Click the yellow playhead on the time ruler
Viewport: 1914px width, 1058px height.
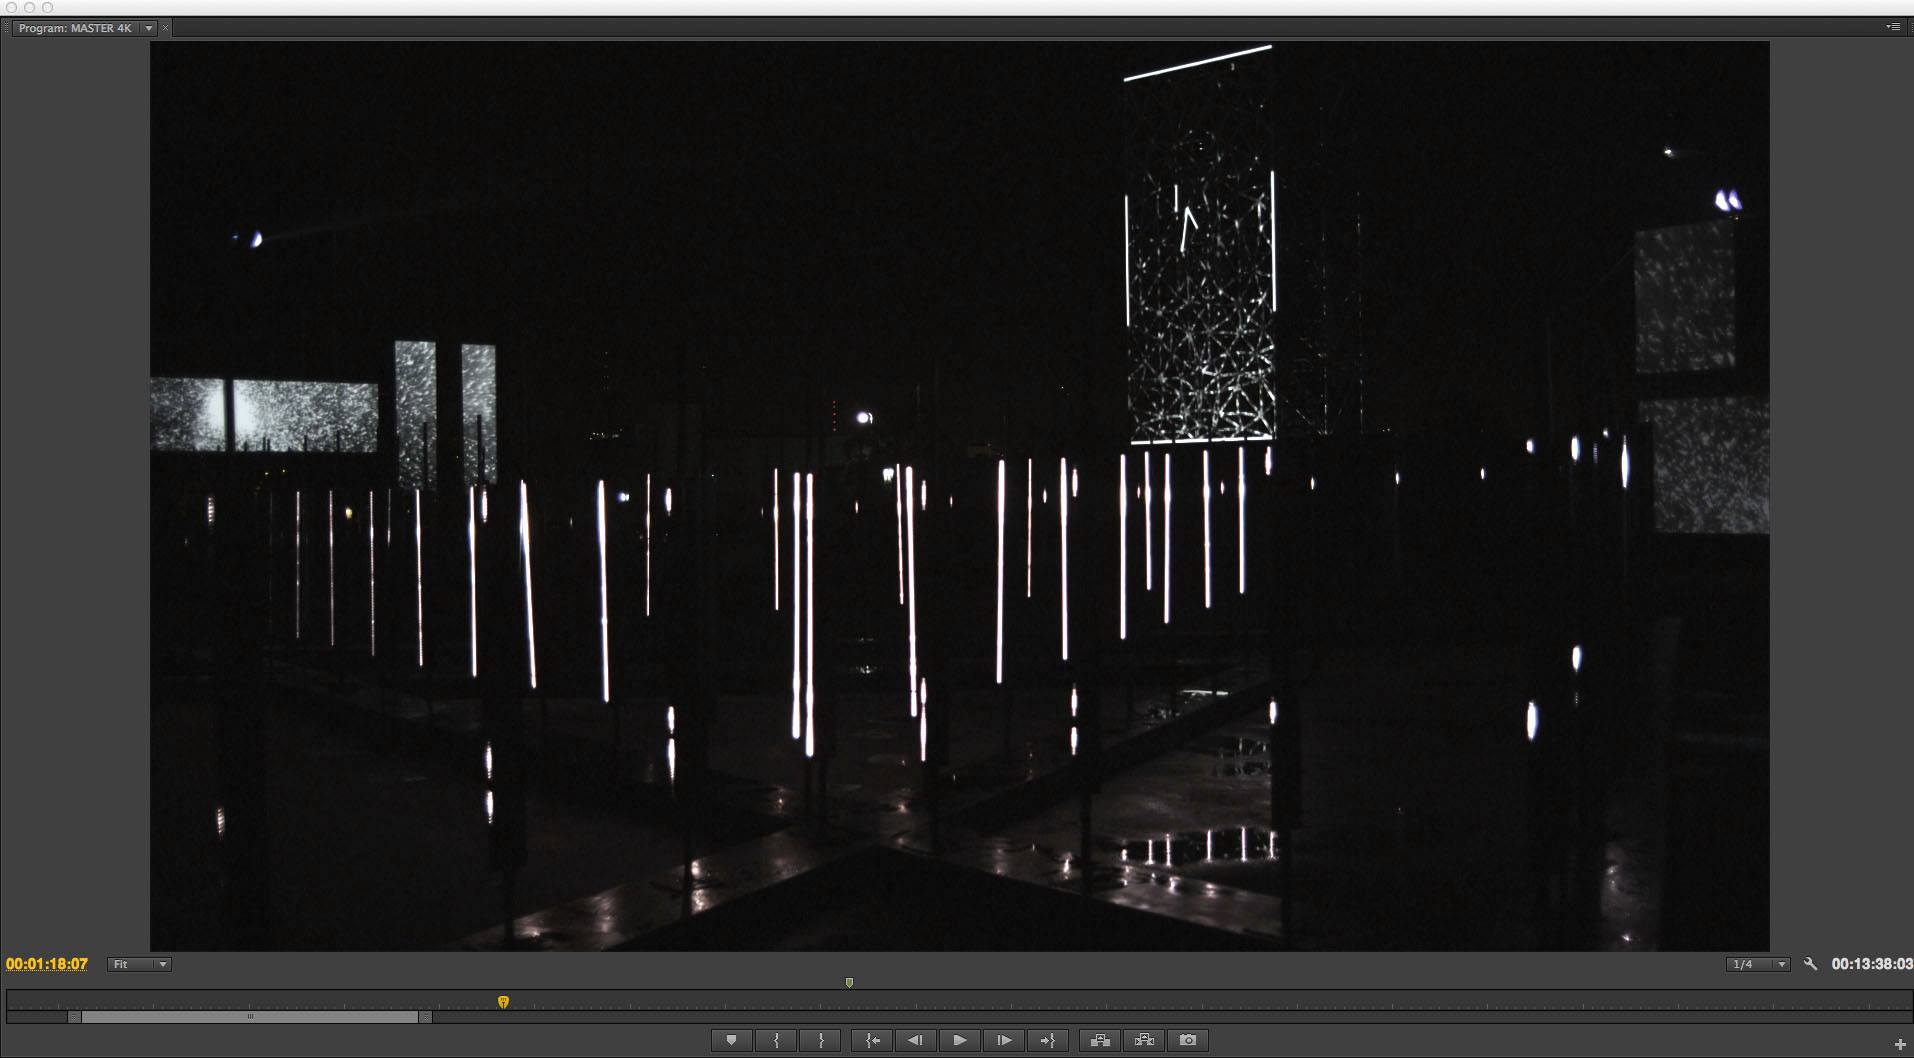coord(503,1001)
